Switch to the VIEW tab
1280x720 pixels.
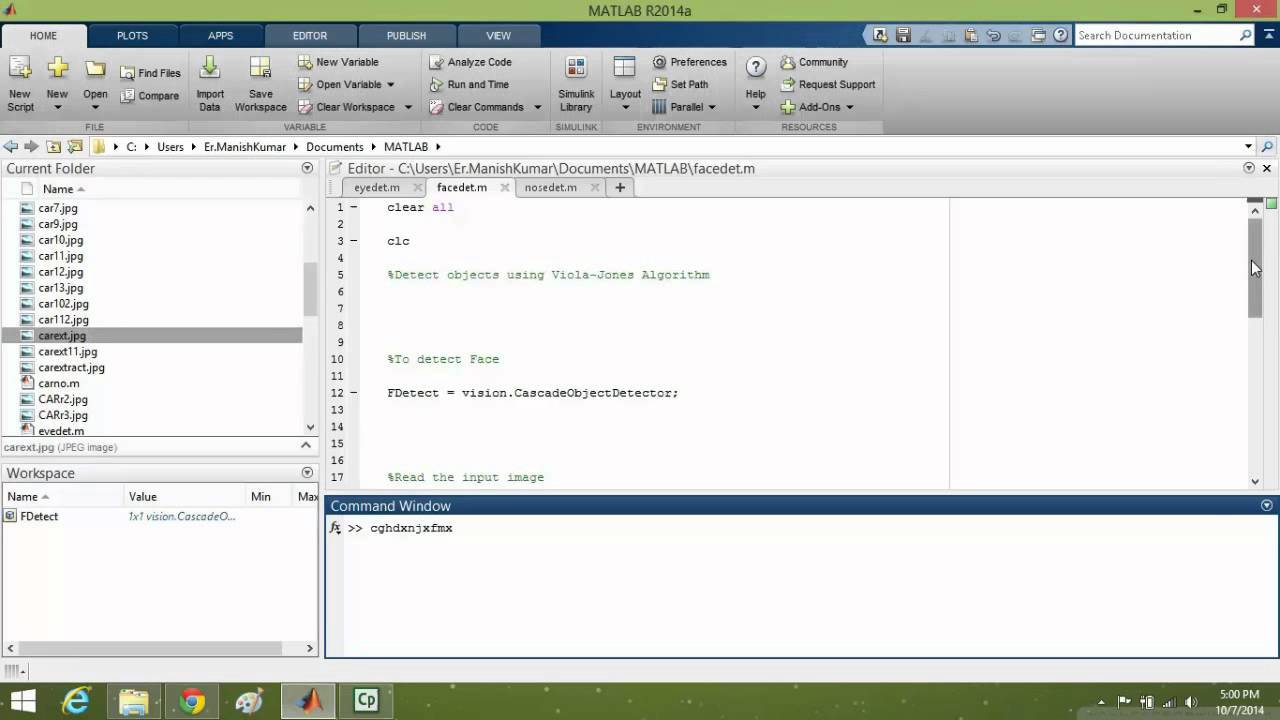pos(498,35)
